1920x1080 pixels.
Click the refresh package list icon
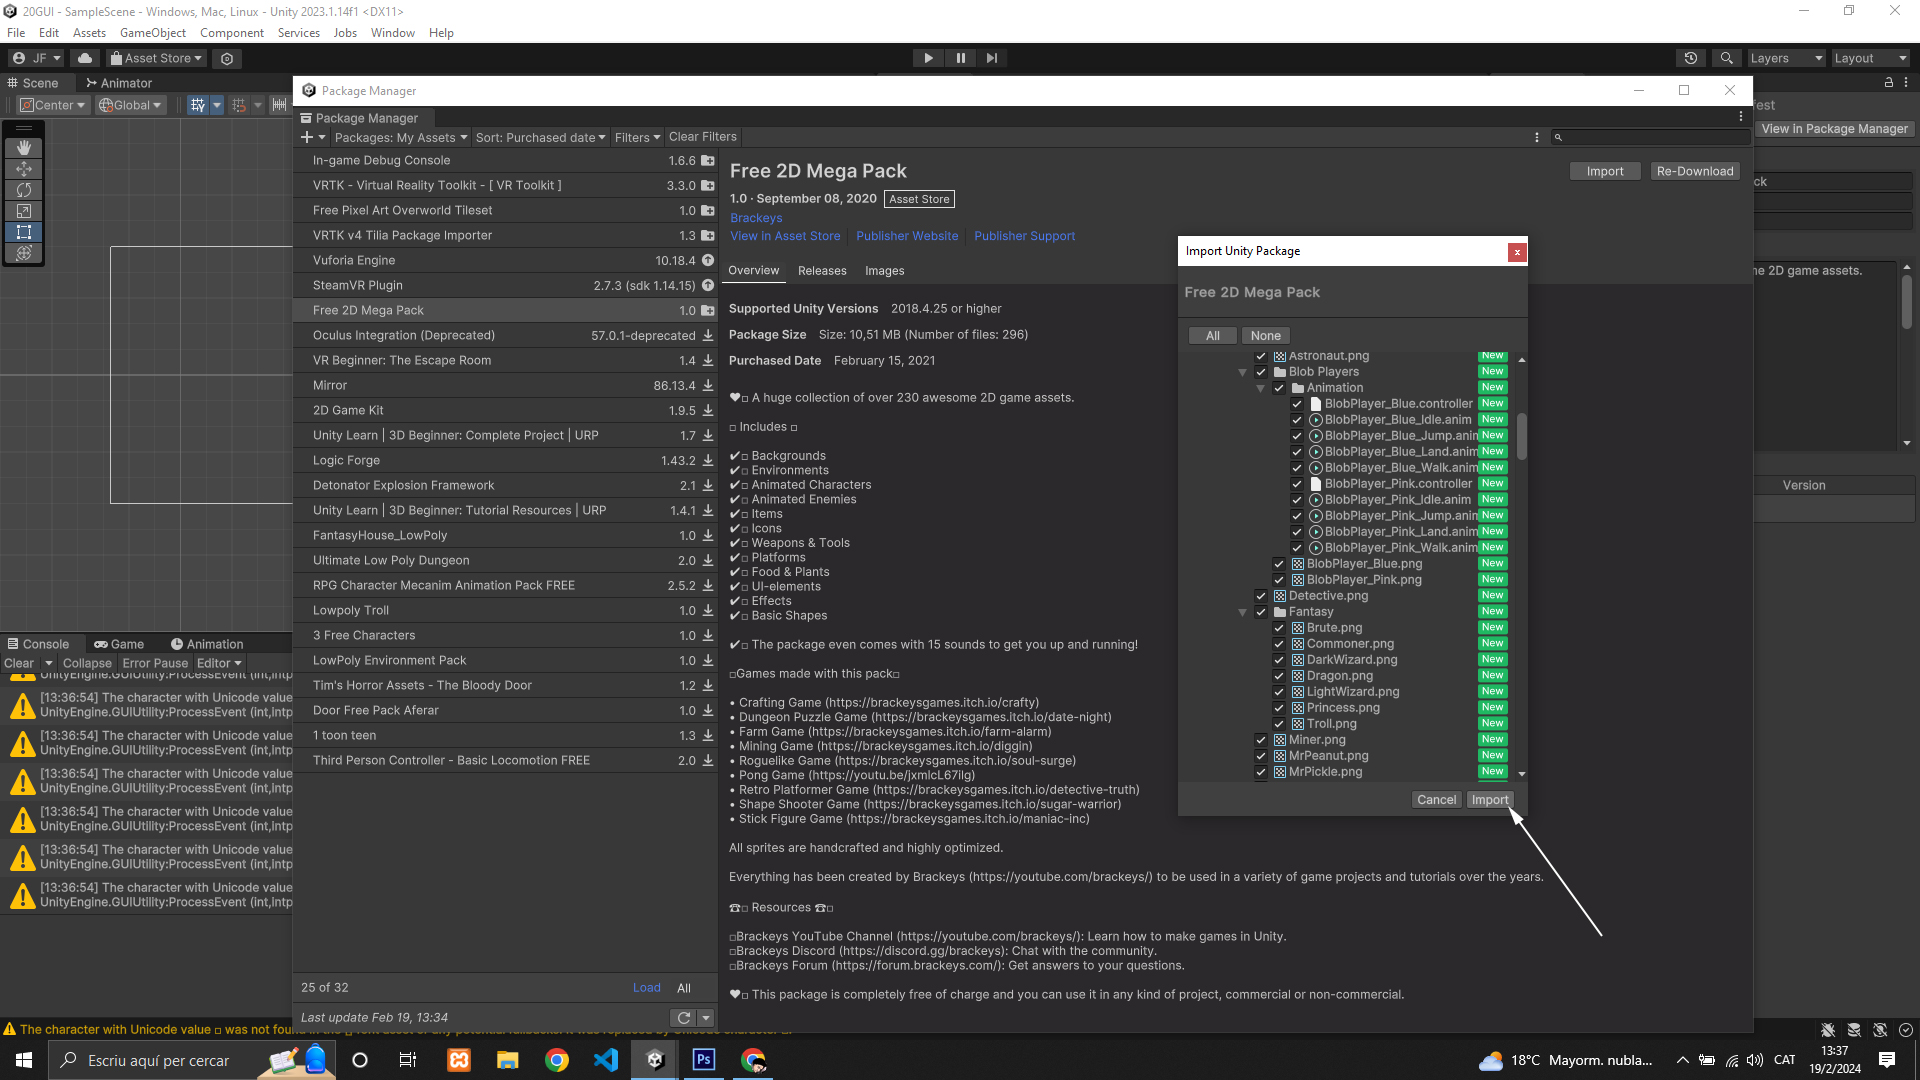683,1018
